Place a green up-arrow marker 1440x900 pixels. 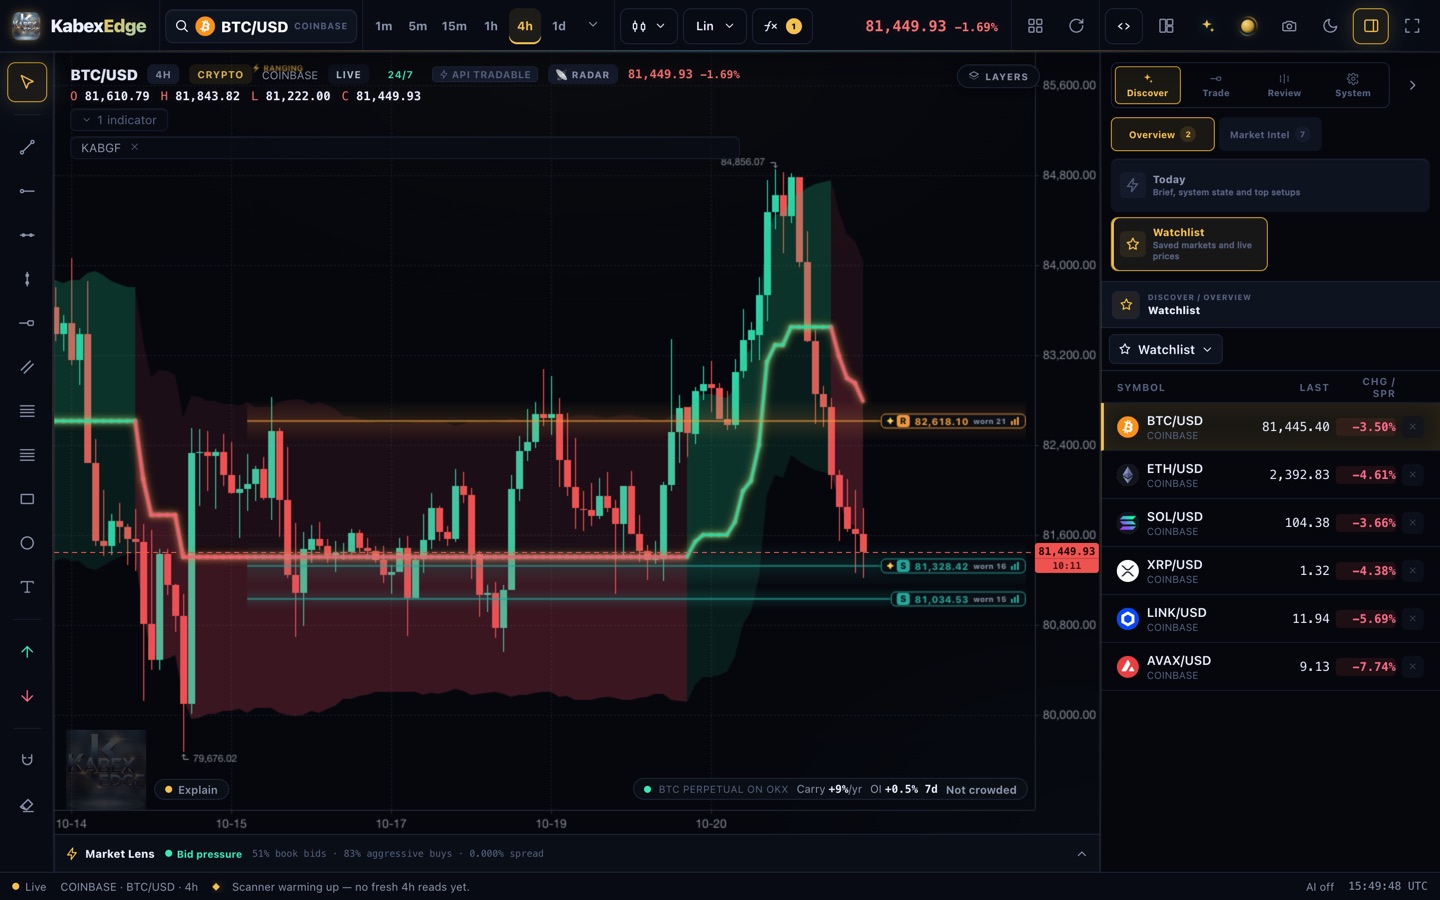coord(27,652)
